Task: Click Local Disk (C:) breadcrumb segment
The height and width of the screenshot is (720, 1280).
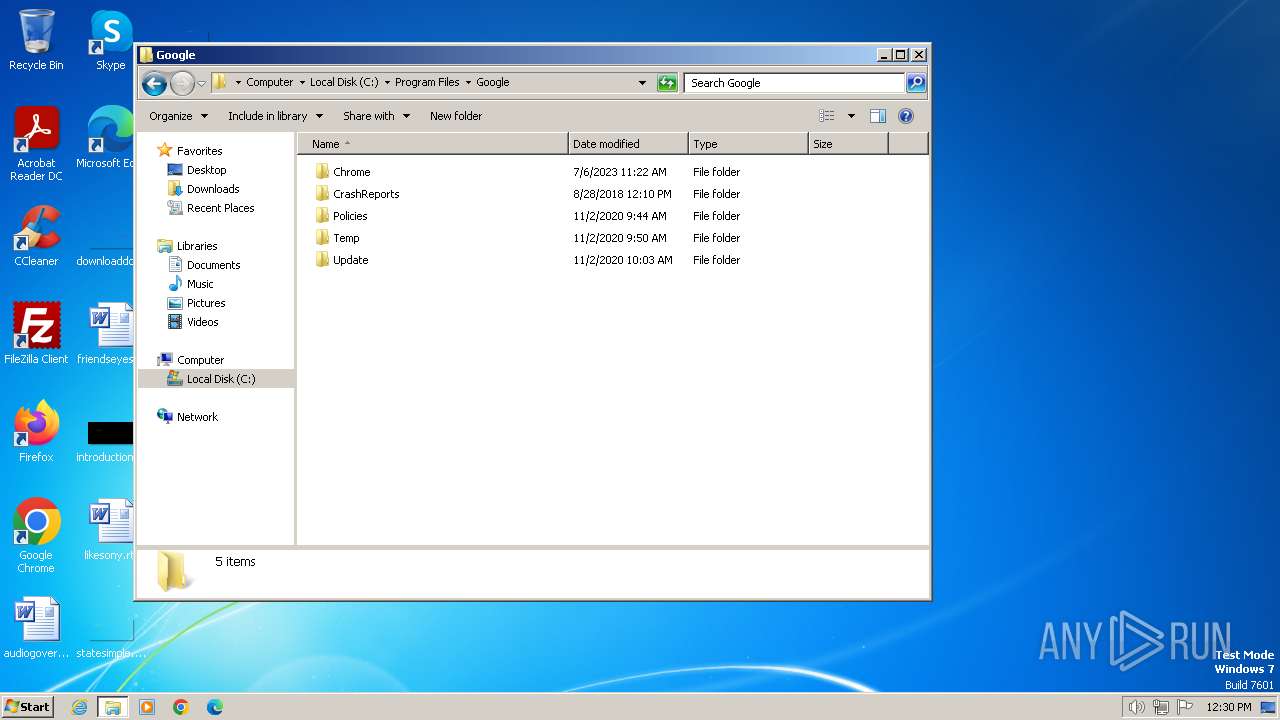Action: tap(344, 83)
